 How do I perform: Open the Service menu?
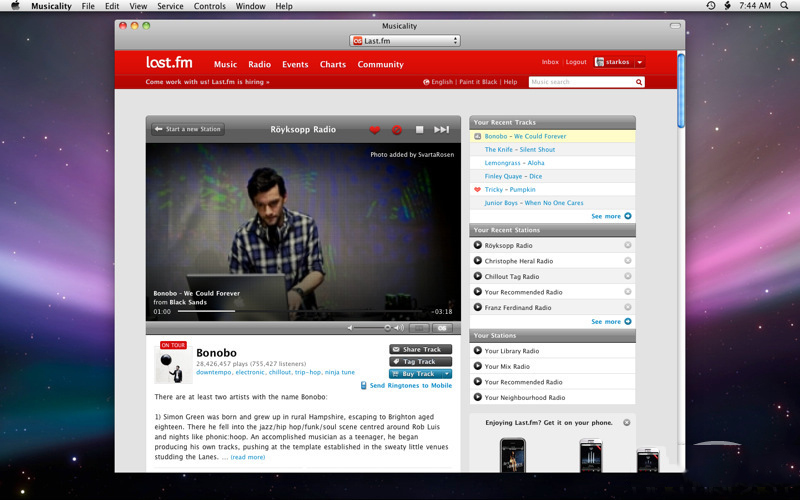point(170,6)
